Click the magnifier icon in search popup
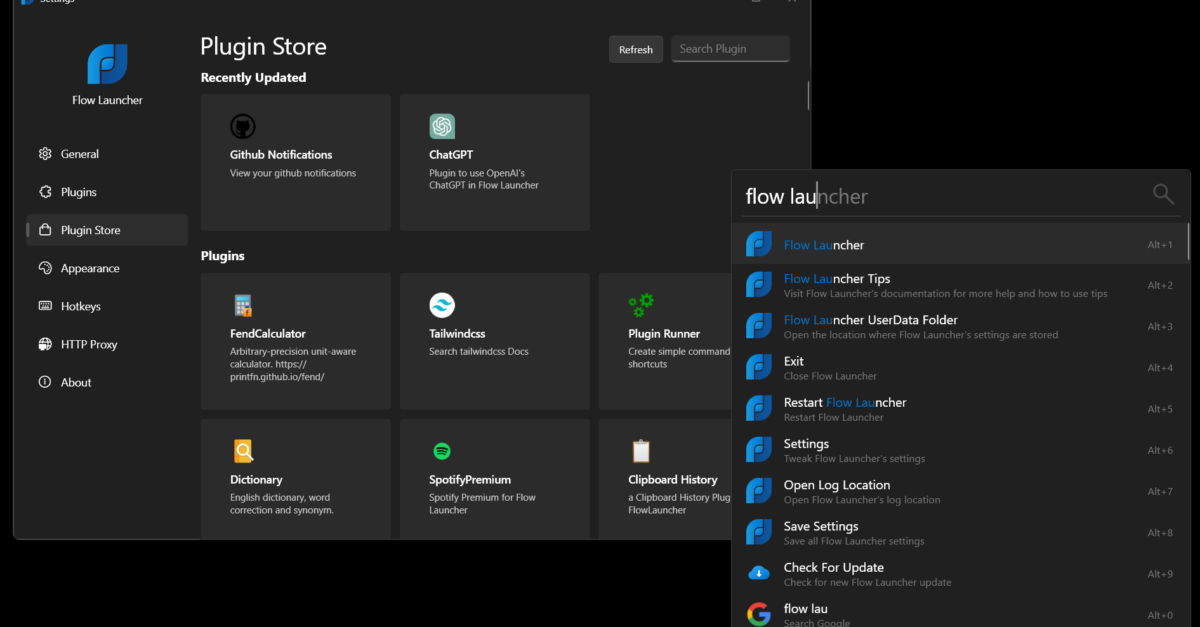This screenshot has height=627, width=1200. coord(1163,194)
